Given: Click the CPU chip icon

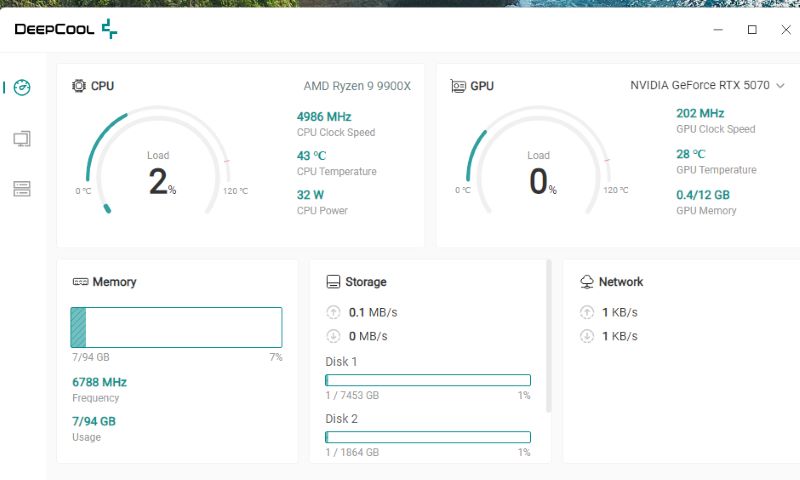Looking at the screenshot, I should 79,86.
